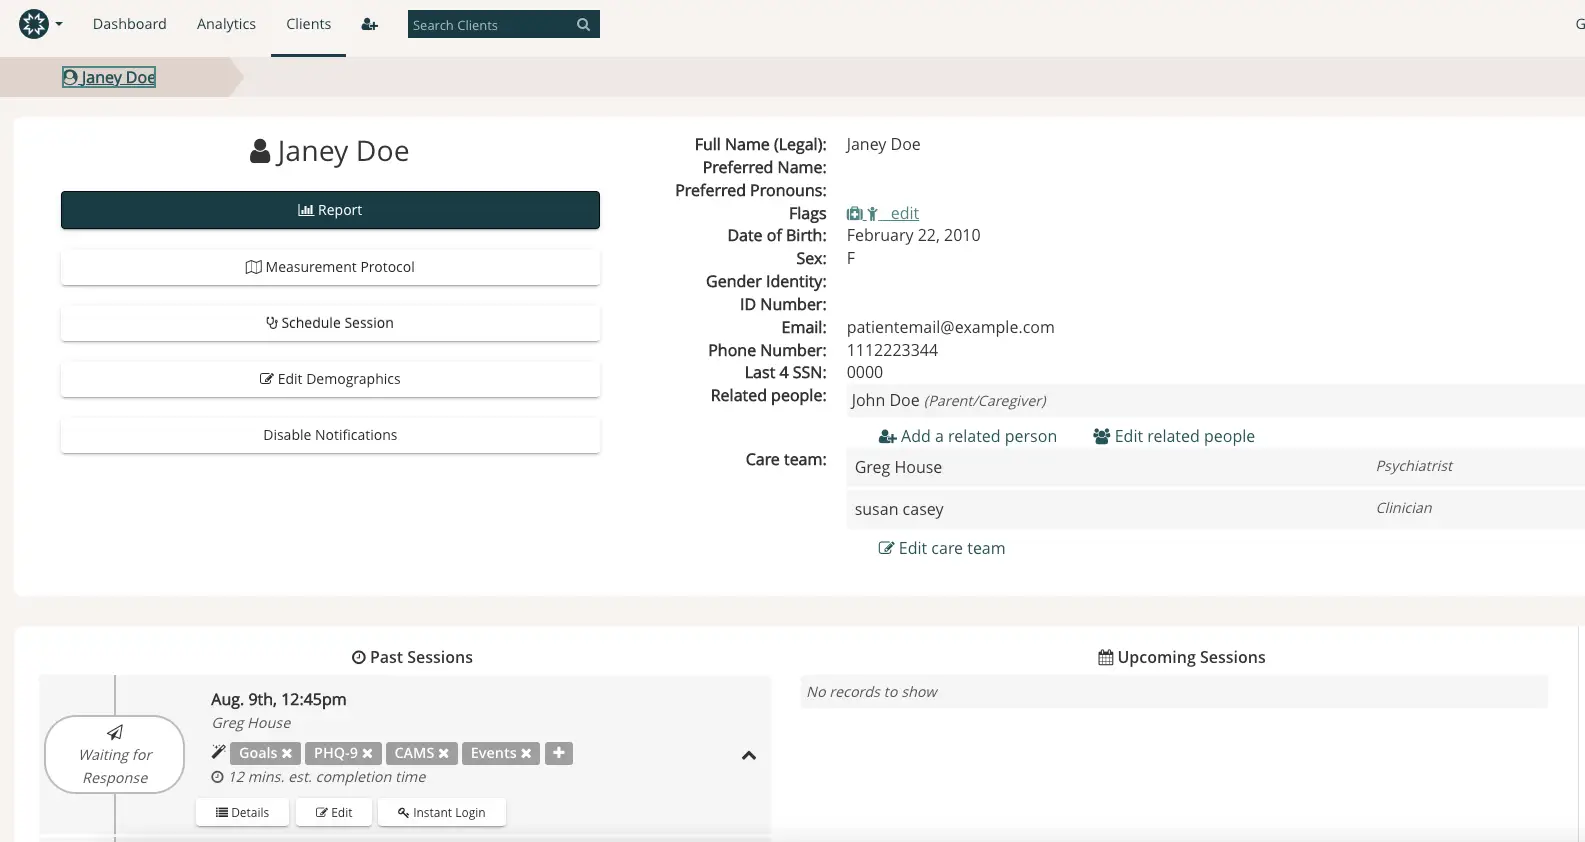Switch to the Clients tab
Viewport: 1585px width, 842px height.
click(x=308, y=24)
